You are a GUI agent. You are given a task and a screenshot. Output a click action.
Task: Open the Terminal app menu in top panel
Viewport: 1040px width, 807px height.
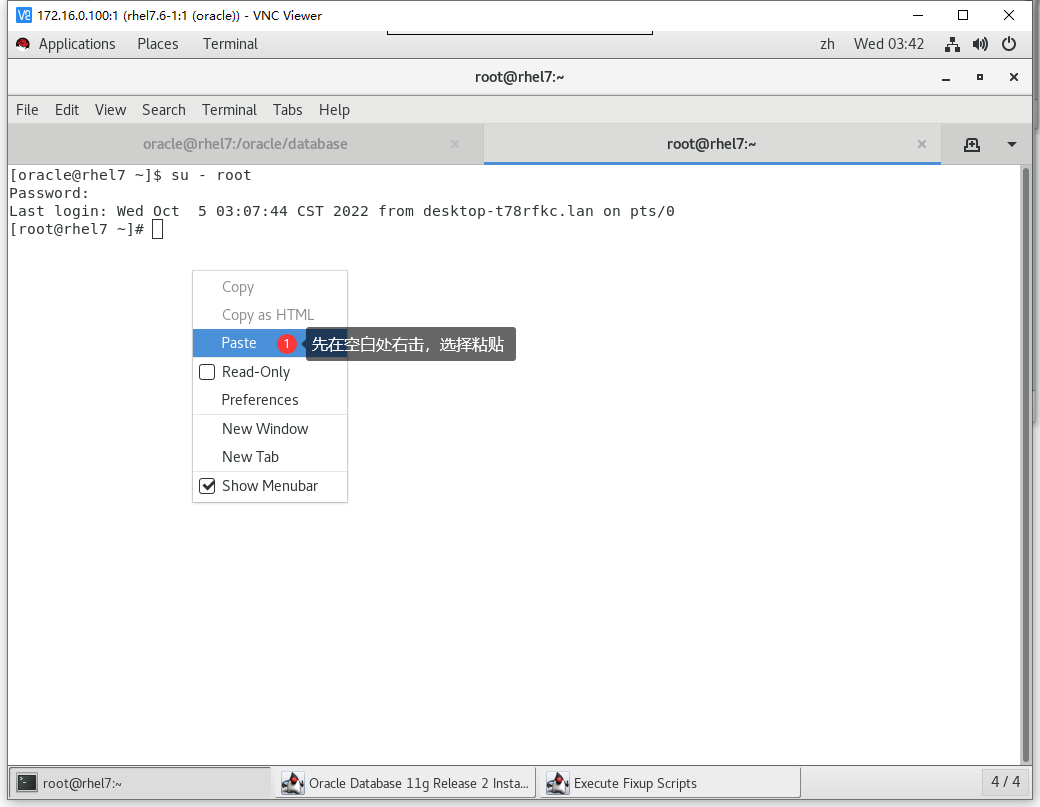pyautogui.click(x=230, y=44)
